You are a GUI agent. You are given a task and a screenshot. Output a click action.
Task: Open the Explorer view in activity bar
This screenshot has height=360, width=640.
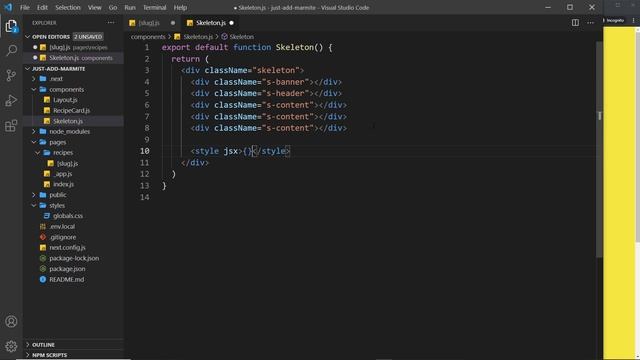point(11,27)
